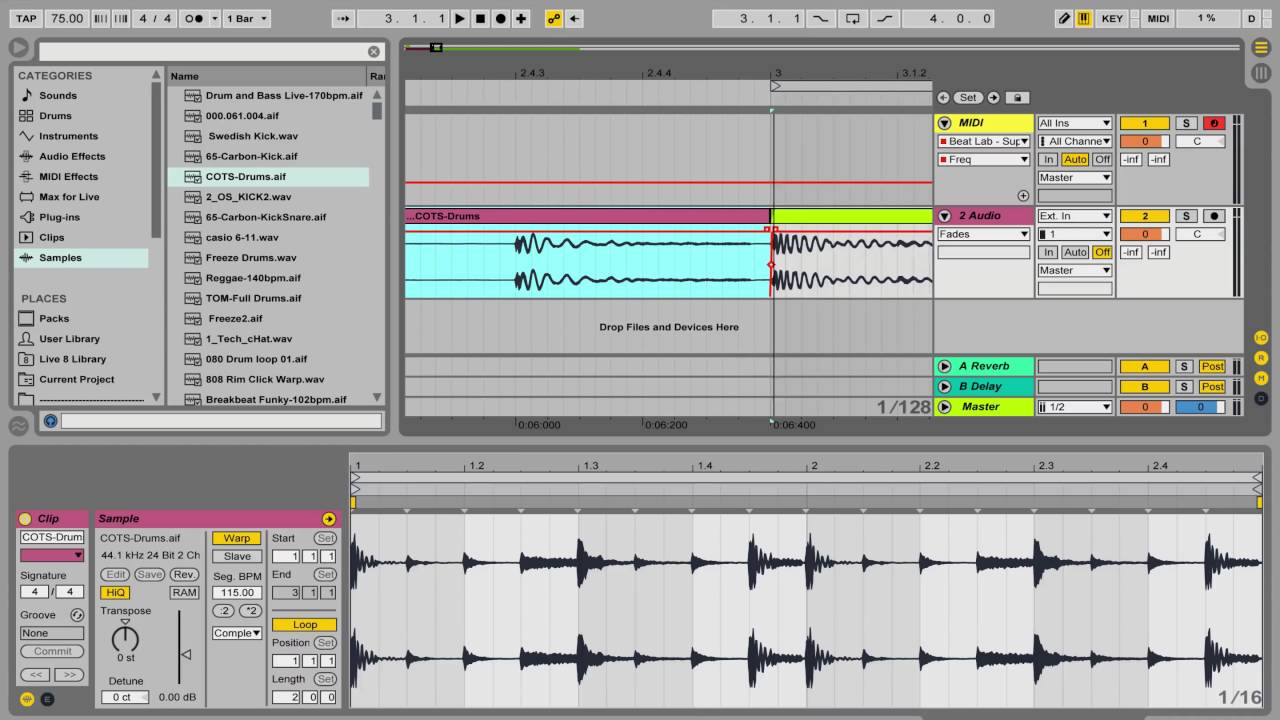Viewport: 1280px width, 720px height.
Task: Arm the global Record button
Action: point(501,18)
